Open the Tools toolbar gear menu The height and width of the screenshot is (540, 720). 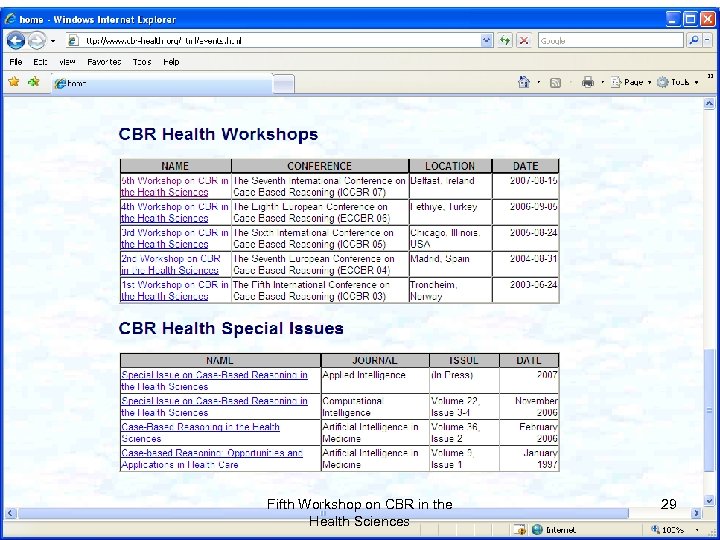pyautogui.click(x=677, y=83)
